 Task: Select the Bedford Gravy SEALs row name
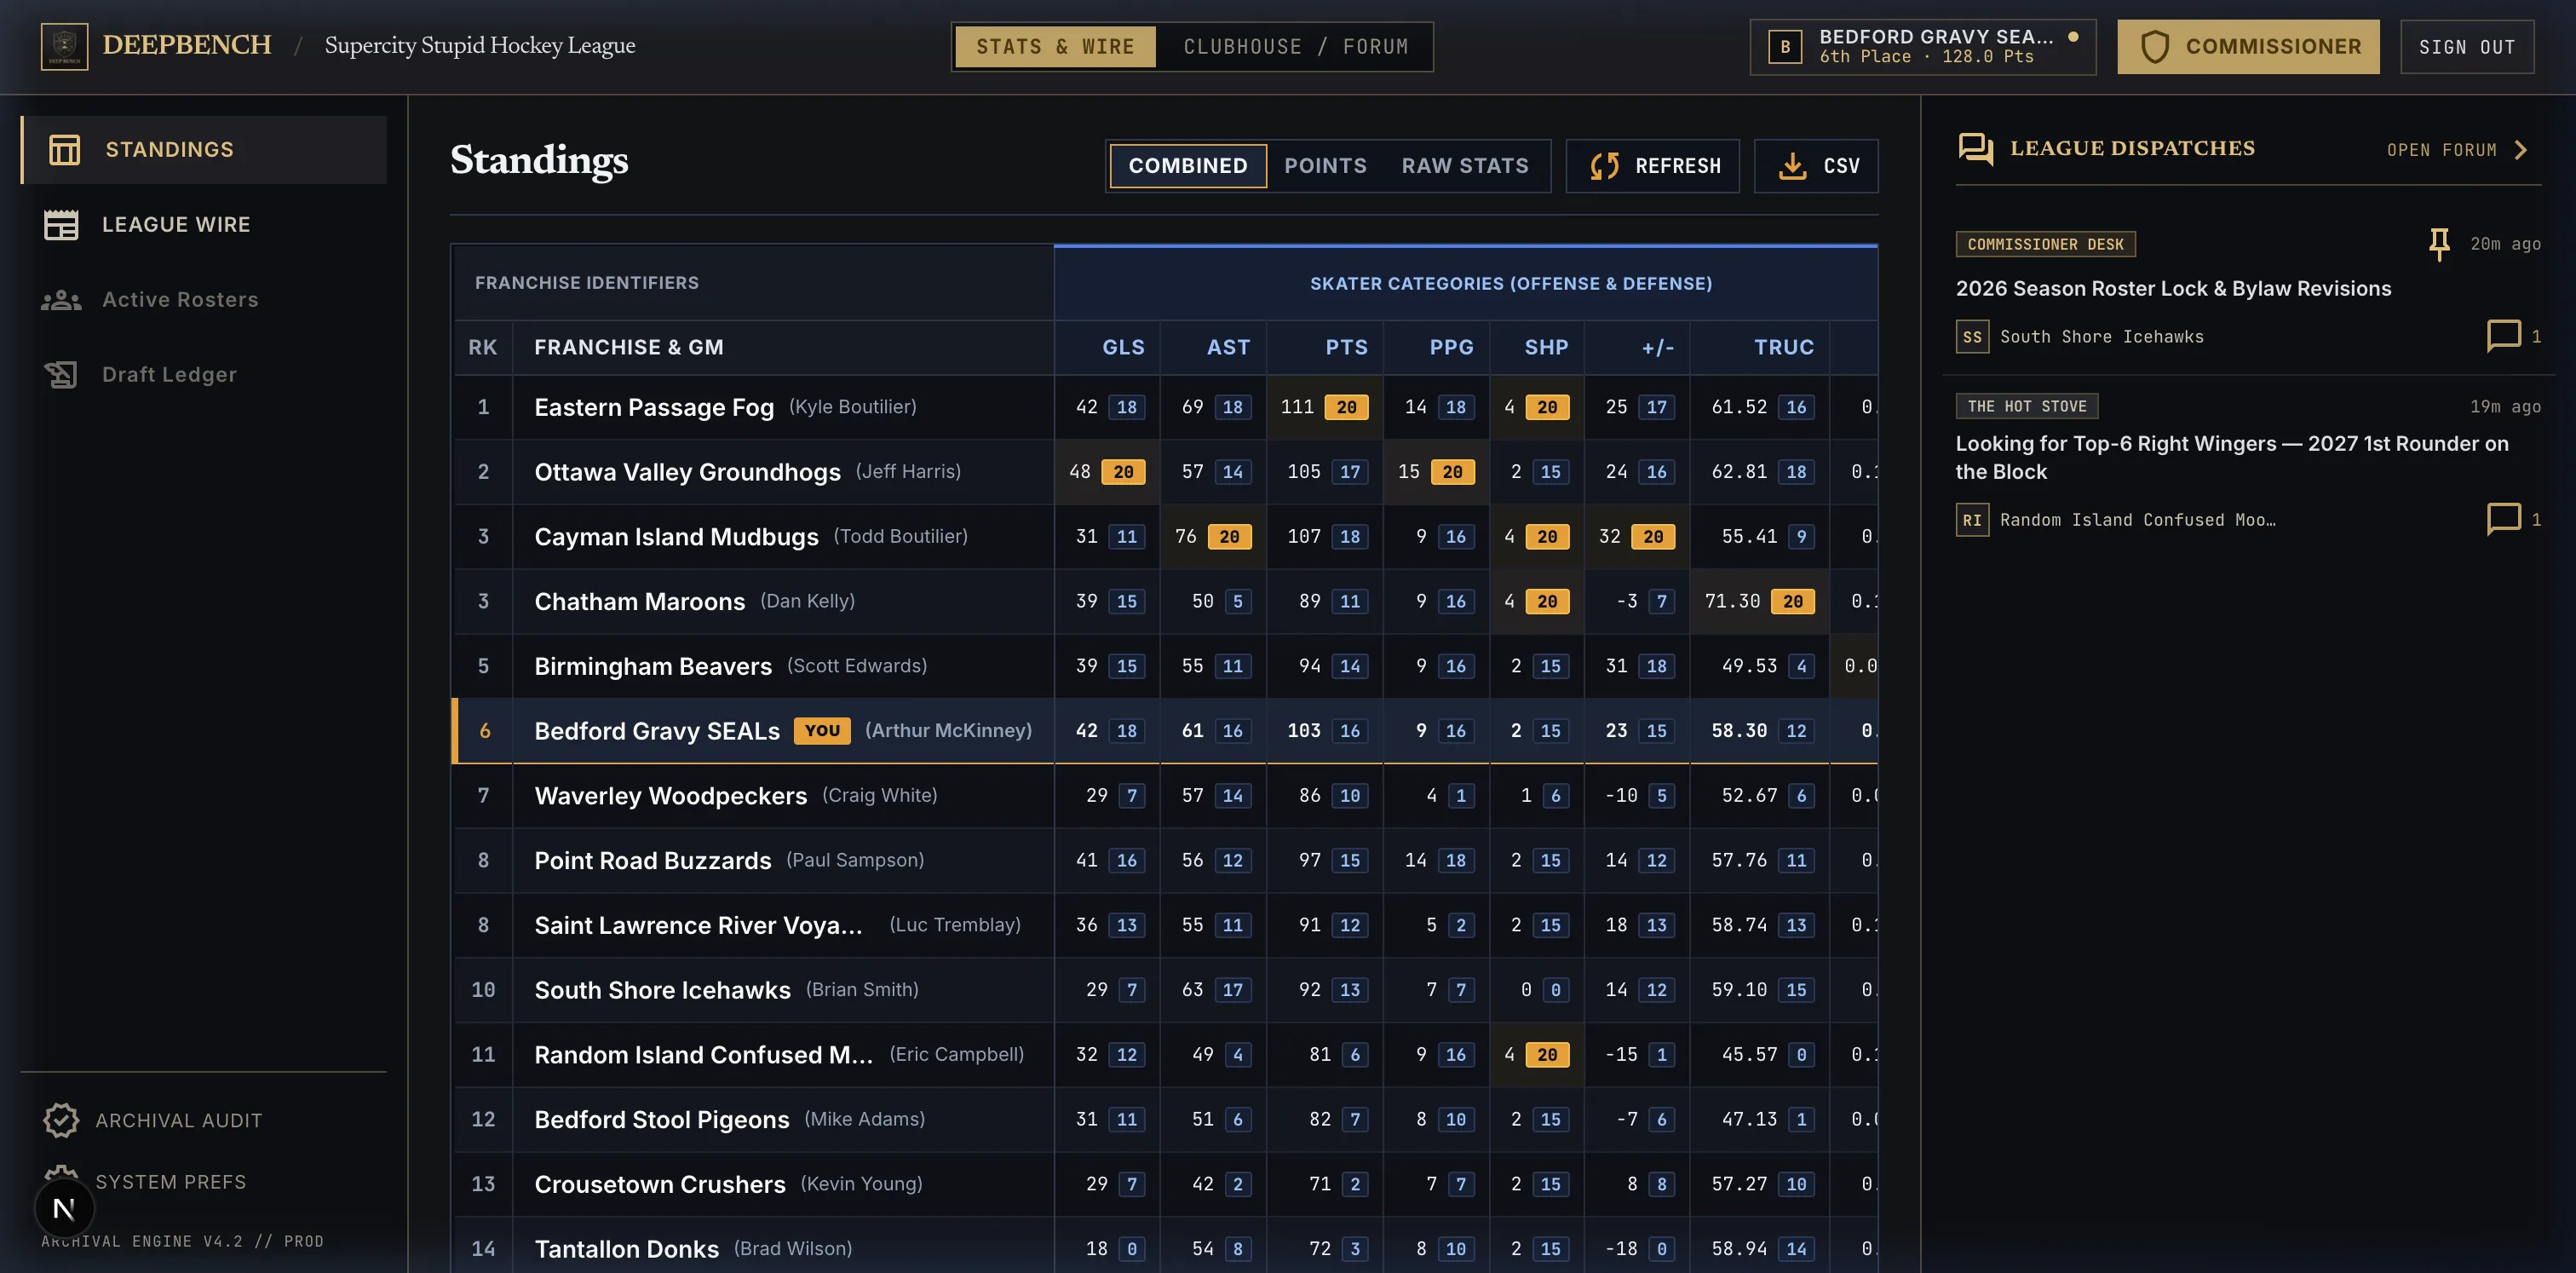click(x=657, y=731)
